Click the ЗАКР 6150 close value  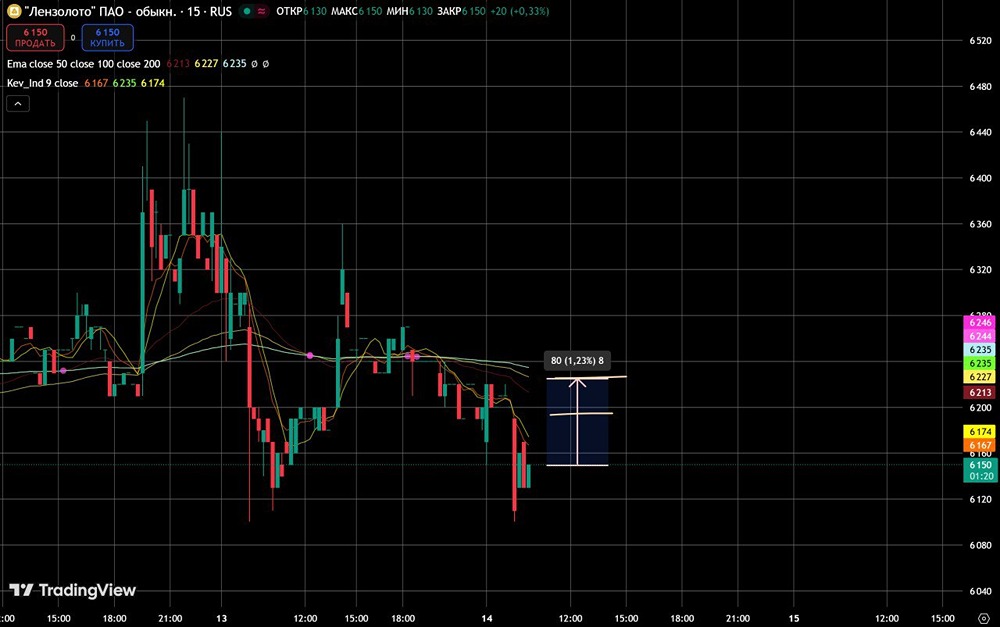461,11
